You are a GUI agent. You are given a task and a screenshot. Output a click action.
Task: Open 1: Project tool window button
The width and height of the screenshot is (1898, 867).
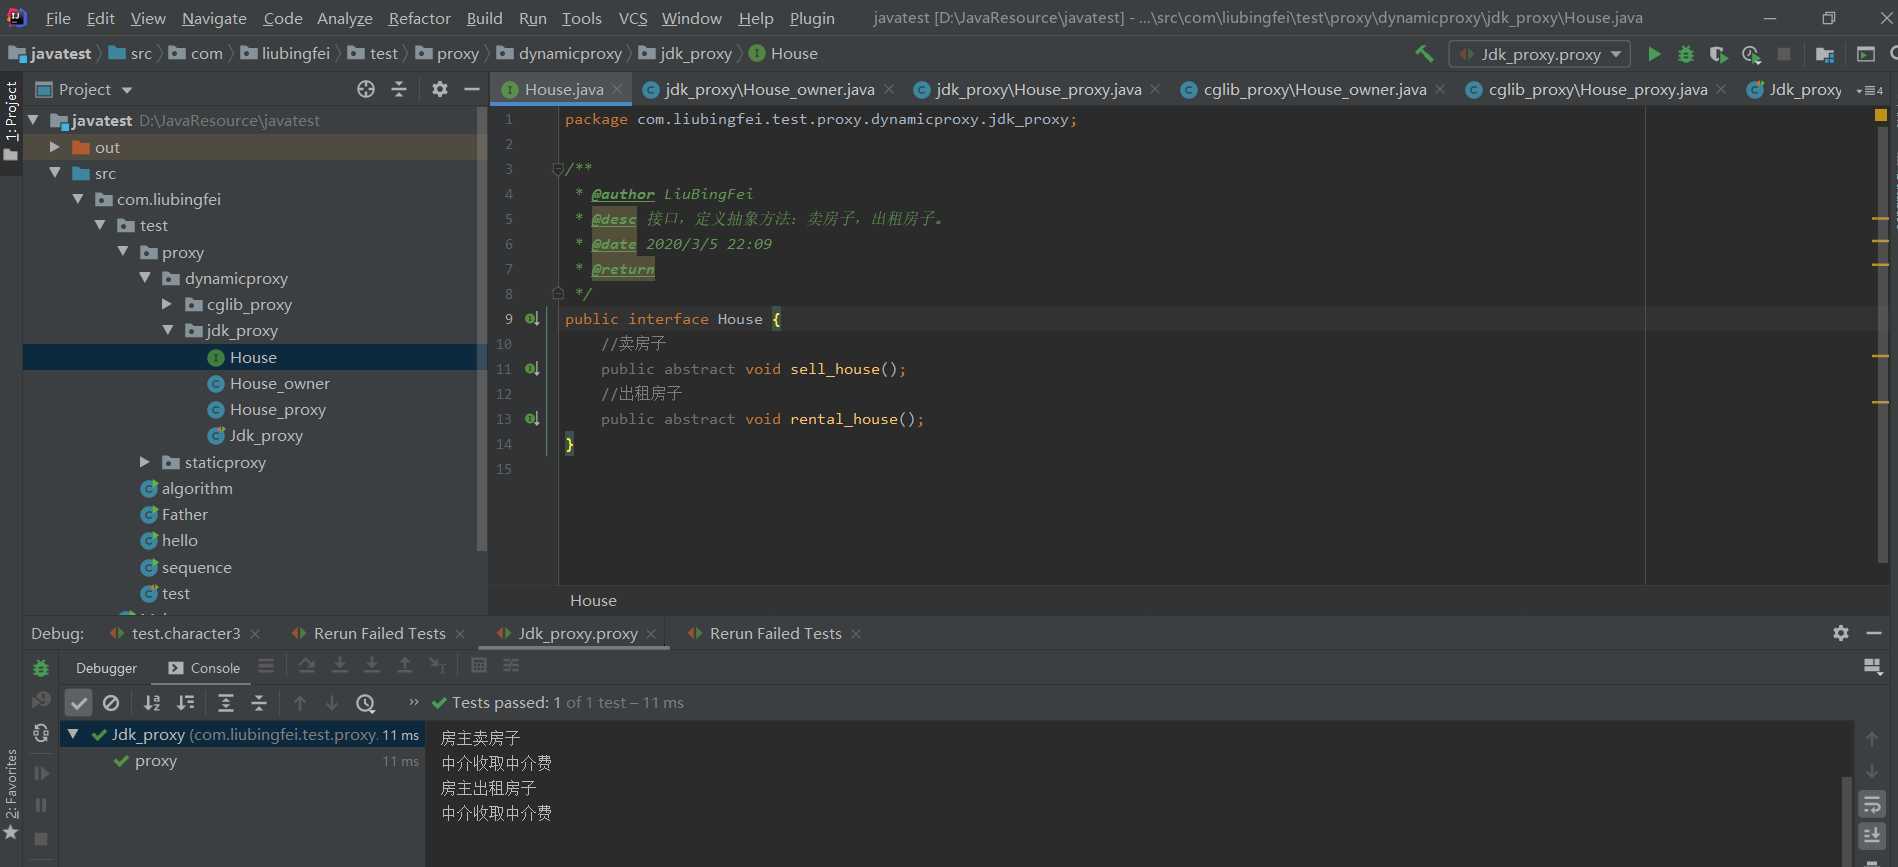(x=11, y=122)
